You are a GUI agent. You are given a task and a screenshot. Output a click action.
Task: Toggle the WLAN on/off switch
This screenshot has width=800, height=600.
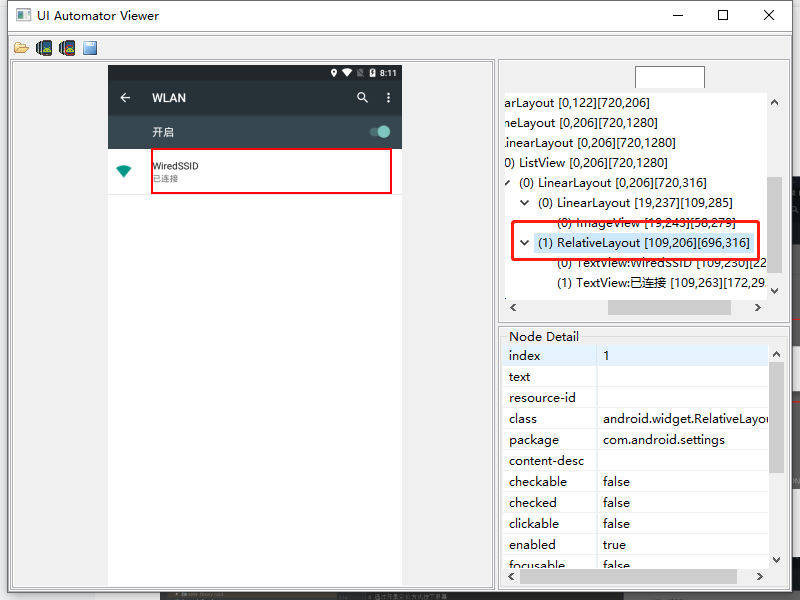pos(380,132)
